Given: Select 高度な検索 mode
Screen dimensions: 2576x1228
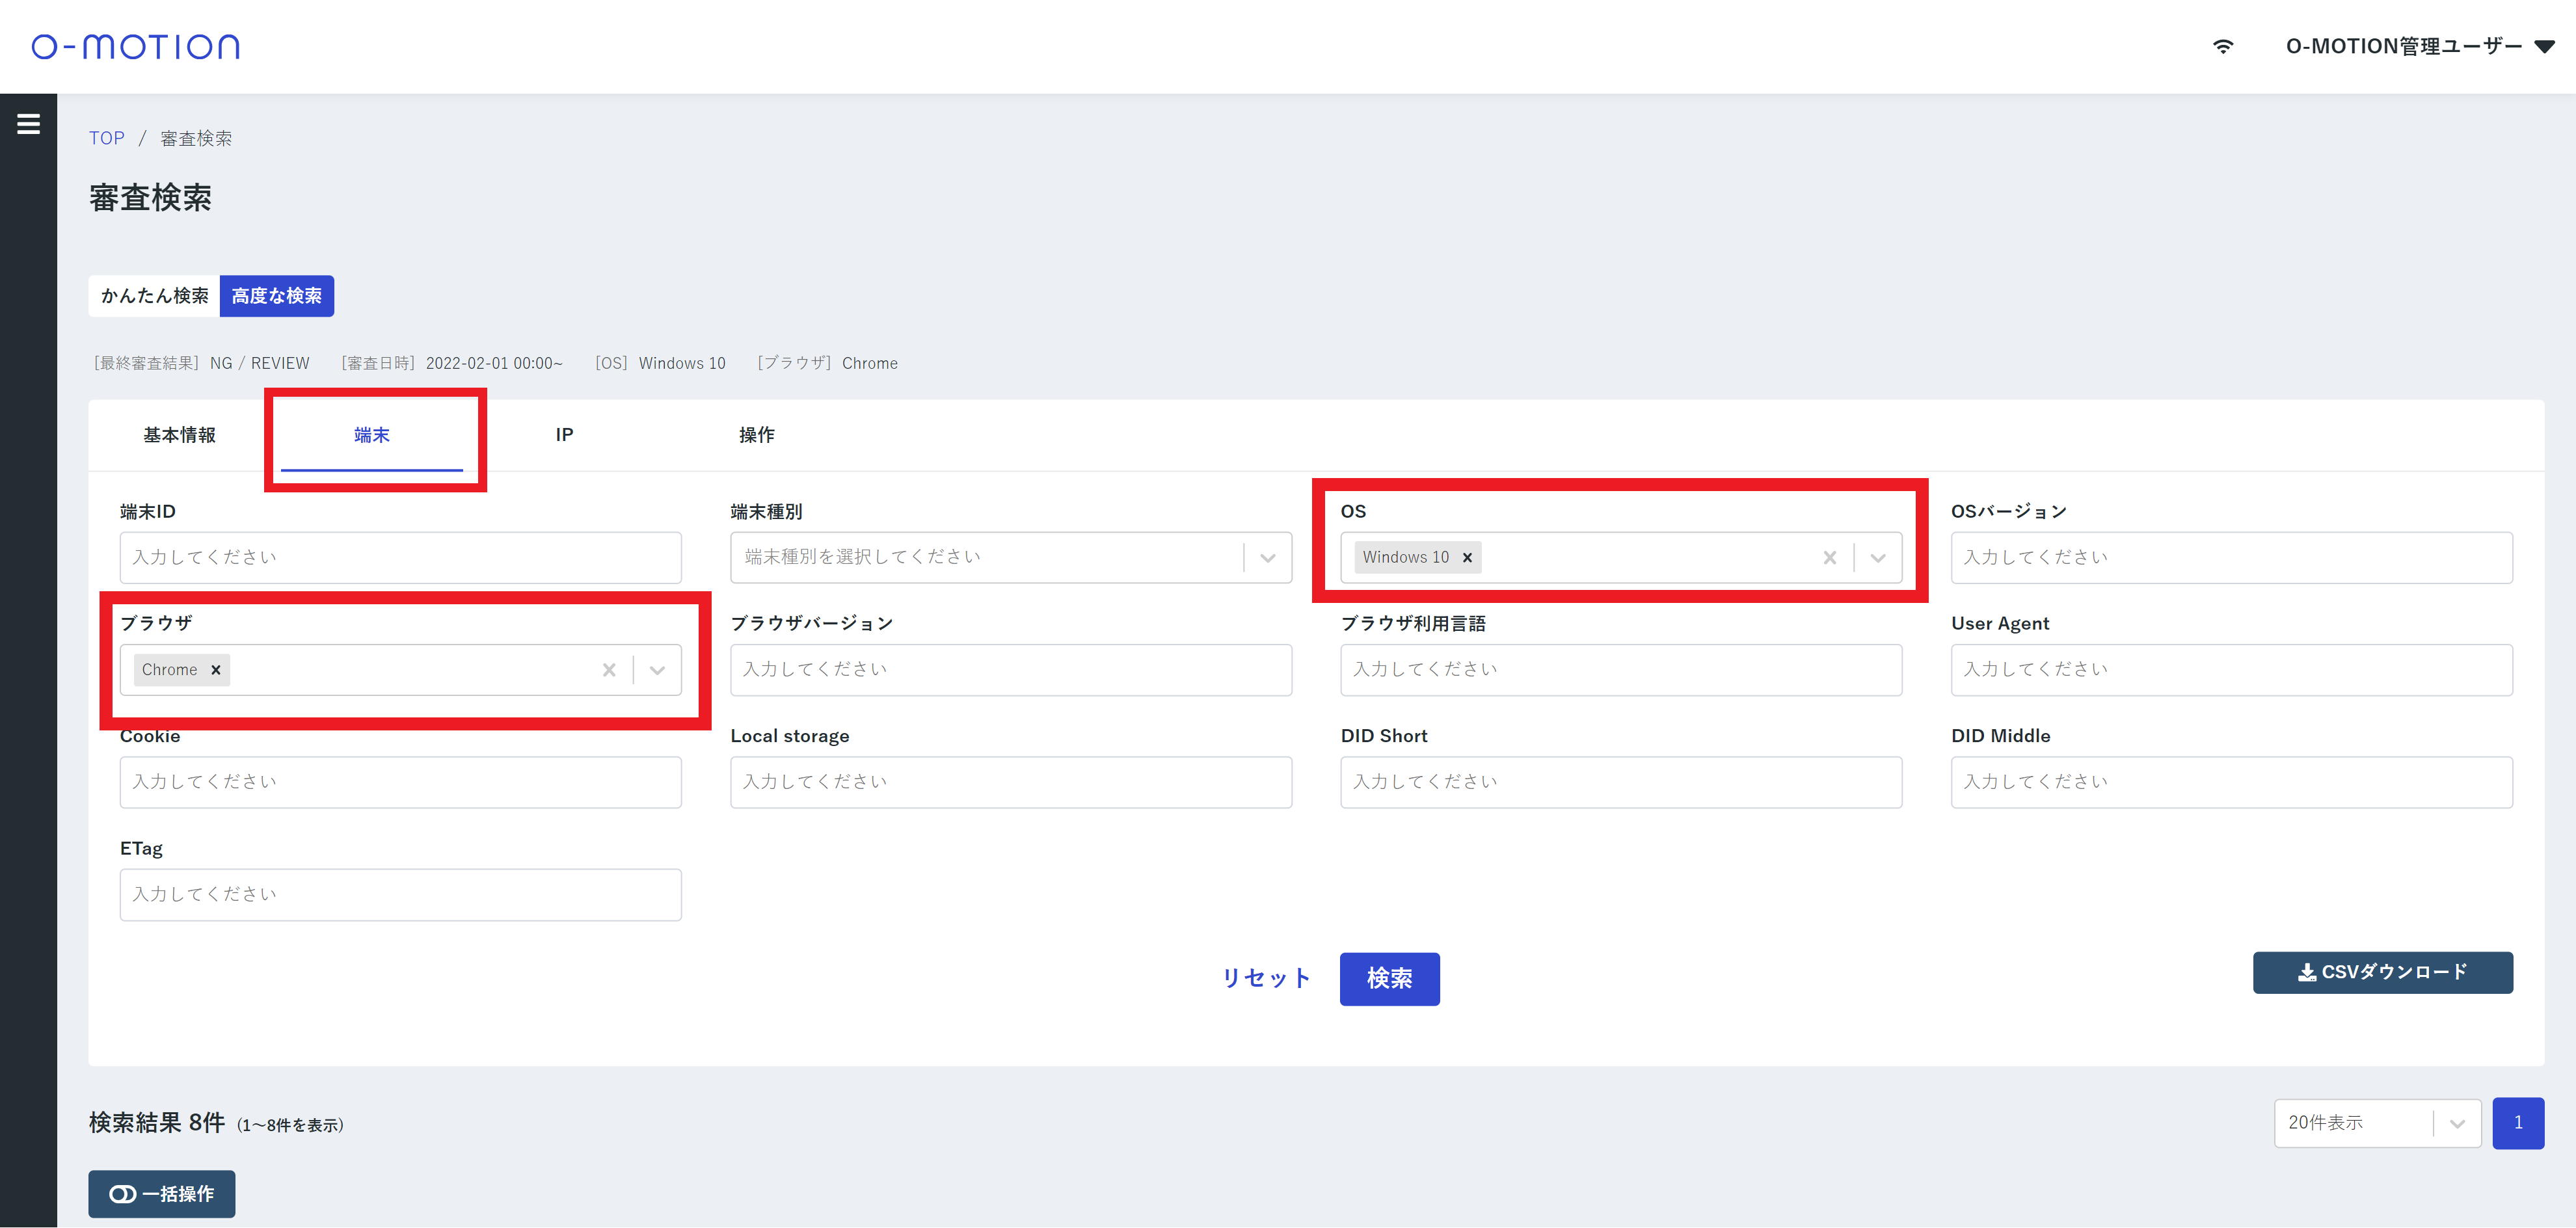Looking at the screenshot, I should click(277, 296).
